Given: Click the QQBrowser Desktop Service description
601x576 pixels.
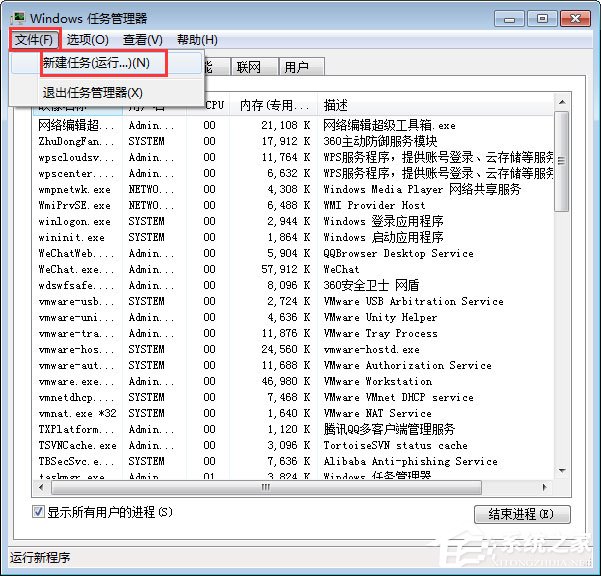Looking at the screenshot, I should 398,253.
